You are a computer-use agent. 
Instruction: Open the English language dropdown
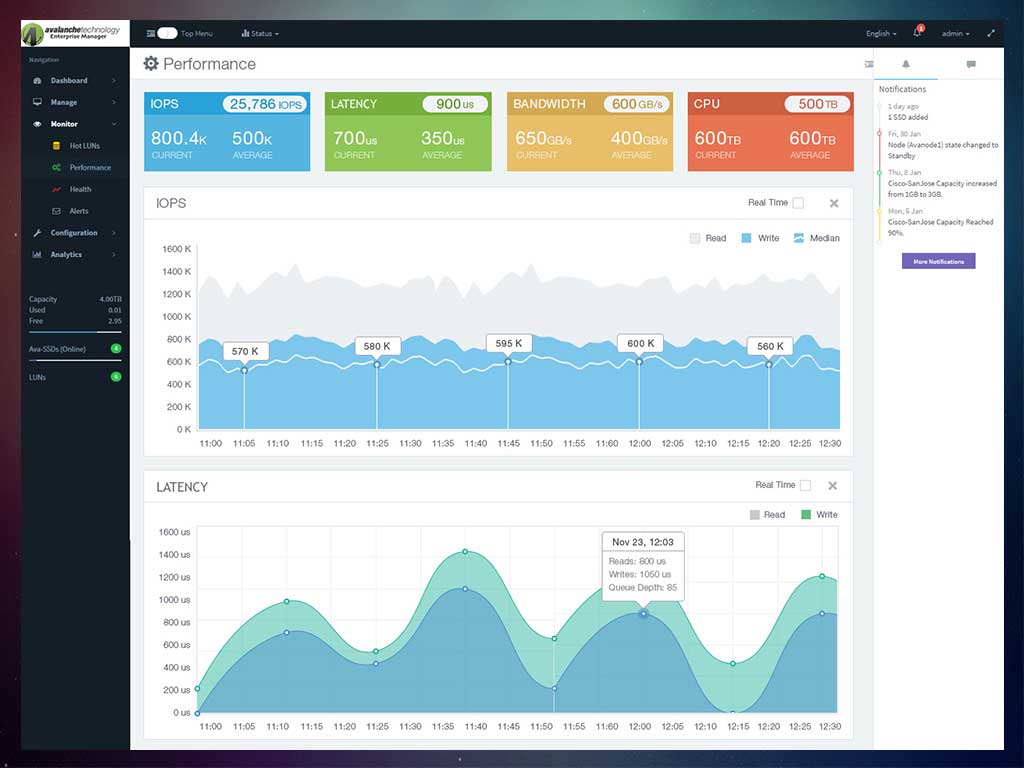point(881,33)
